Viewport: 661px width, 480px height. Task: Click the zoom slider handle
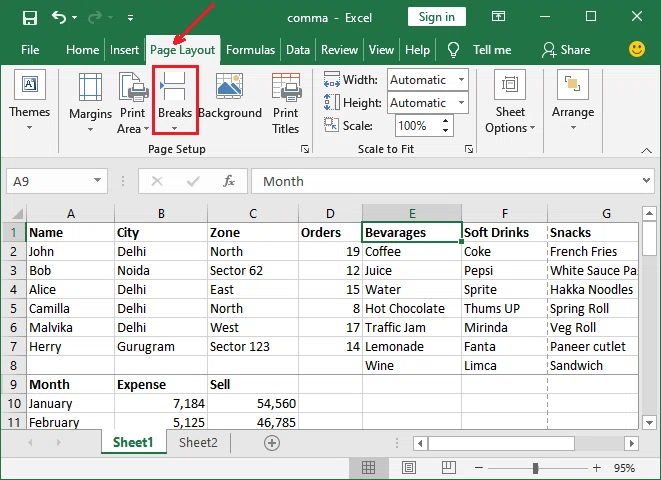tap(535, 468)
